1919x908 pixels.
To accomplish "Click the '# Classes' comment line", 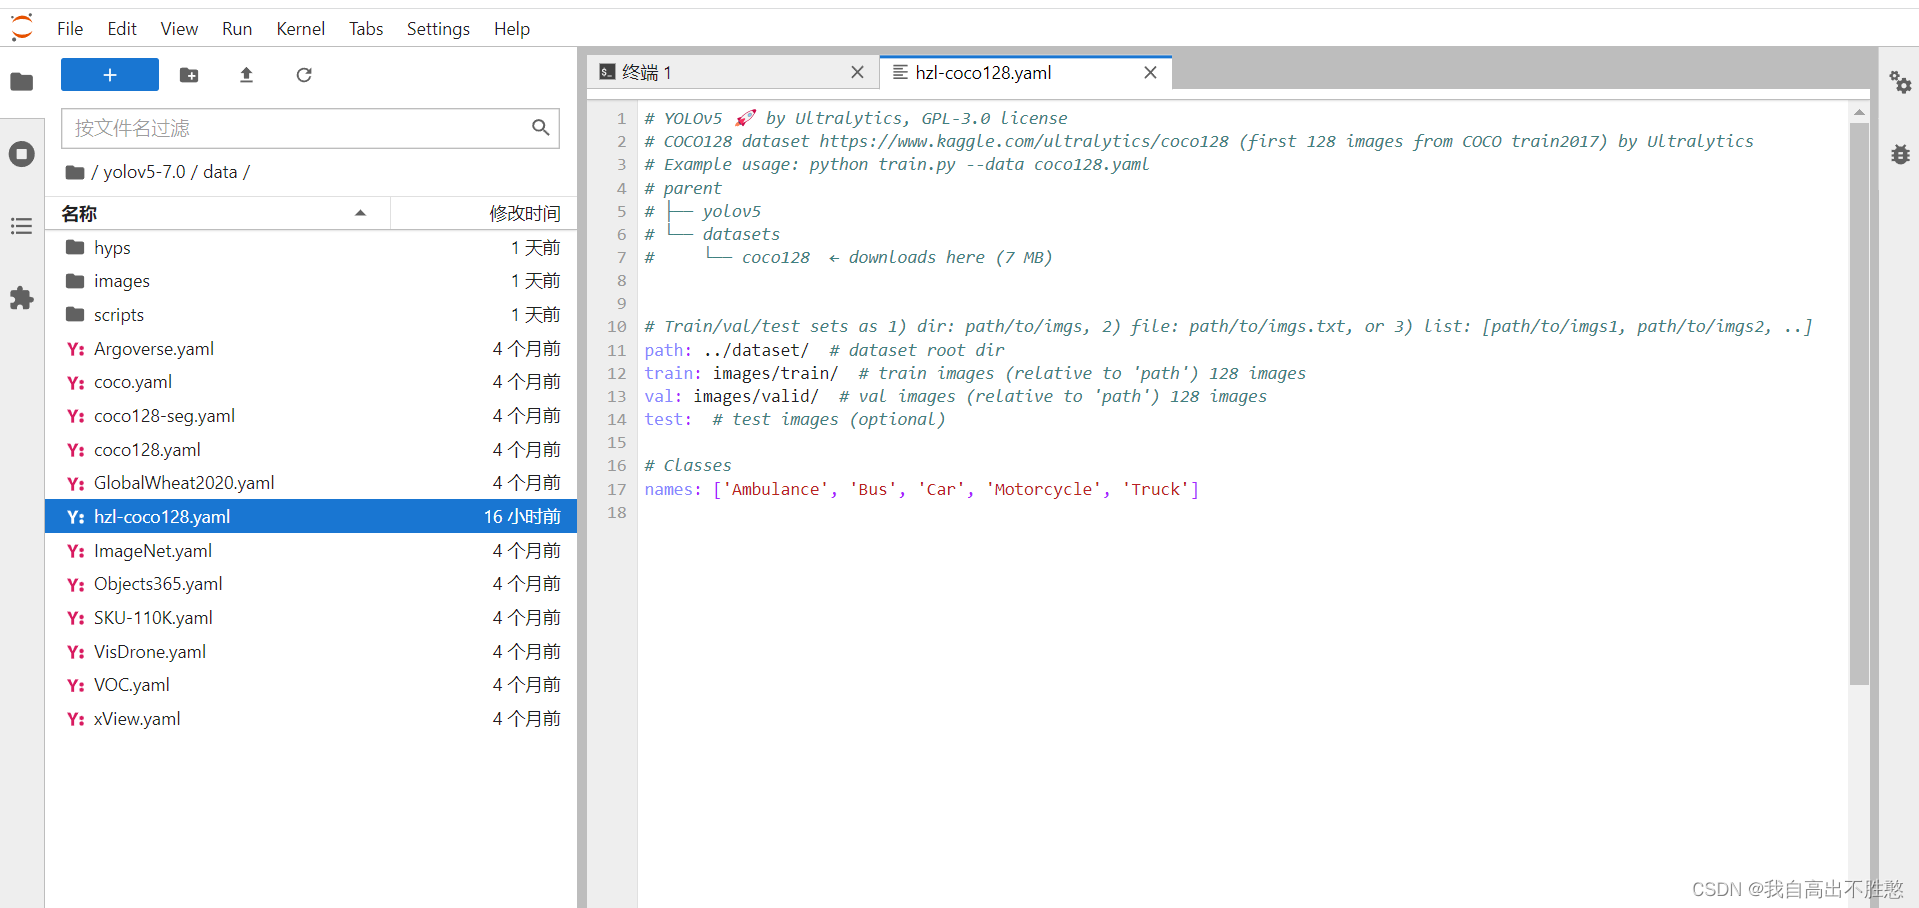I will point(688,466).
